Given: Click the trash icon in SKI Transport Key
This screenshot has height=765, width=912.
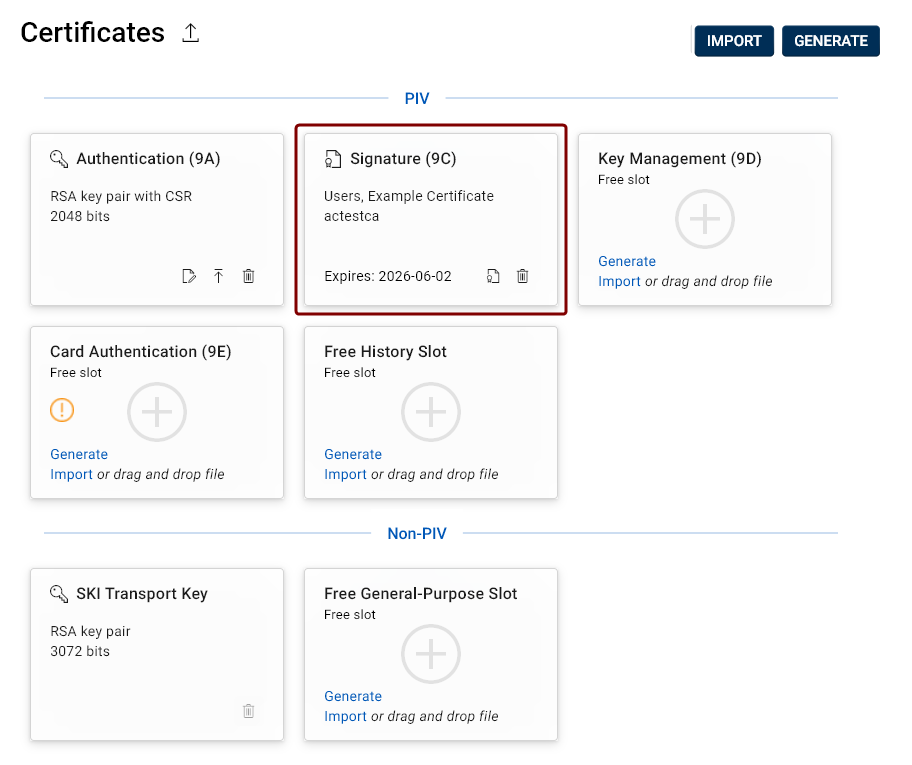Looking at the screenshot, I should coord(249,711).
